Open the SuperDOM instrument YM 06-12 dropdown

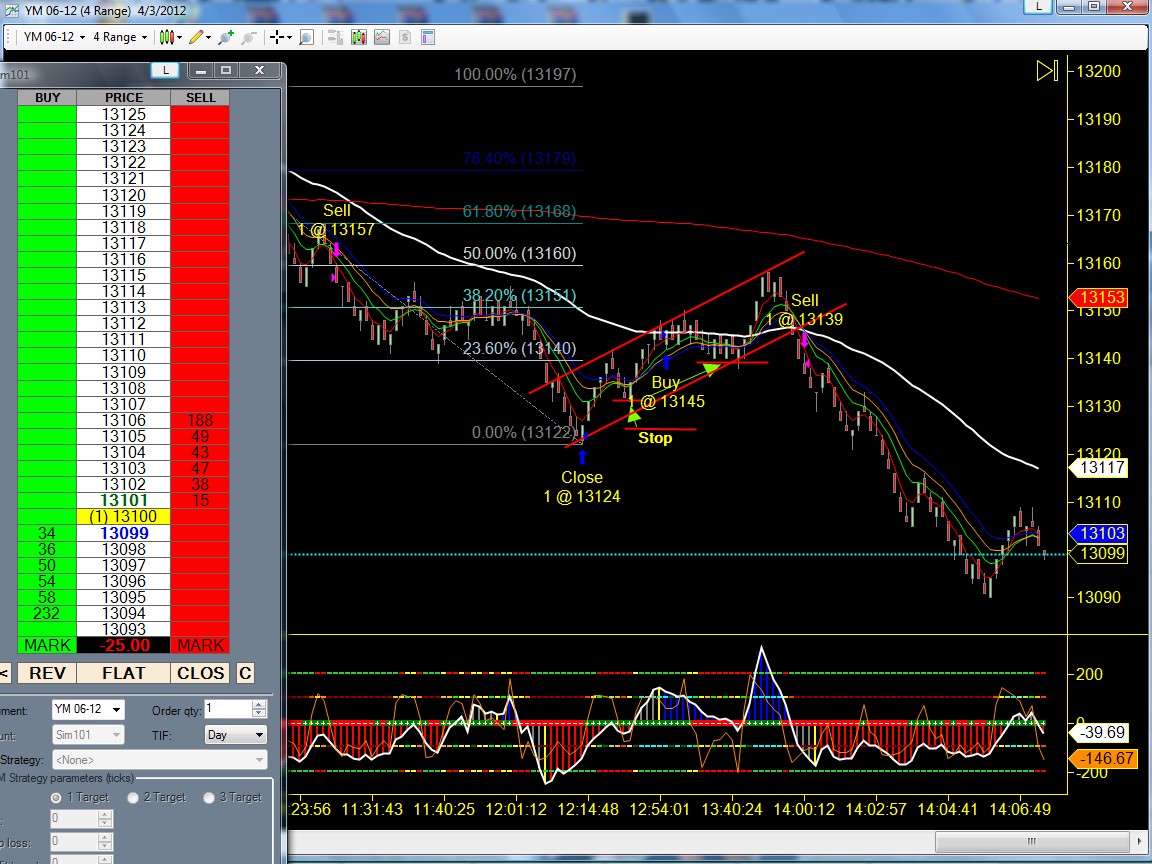tap(88, 710)
